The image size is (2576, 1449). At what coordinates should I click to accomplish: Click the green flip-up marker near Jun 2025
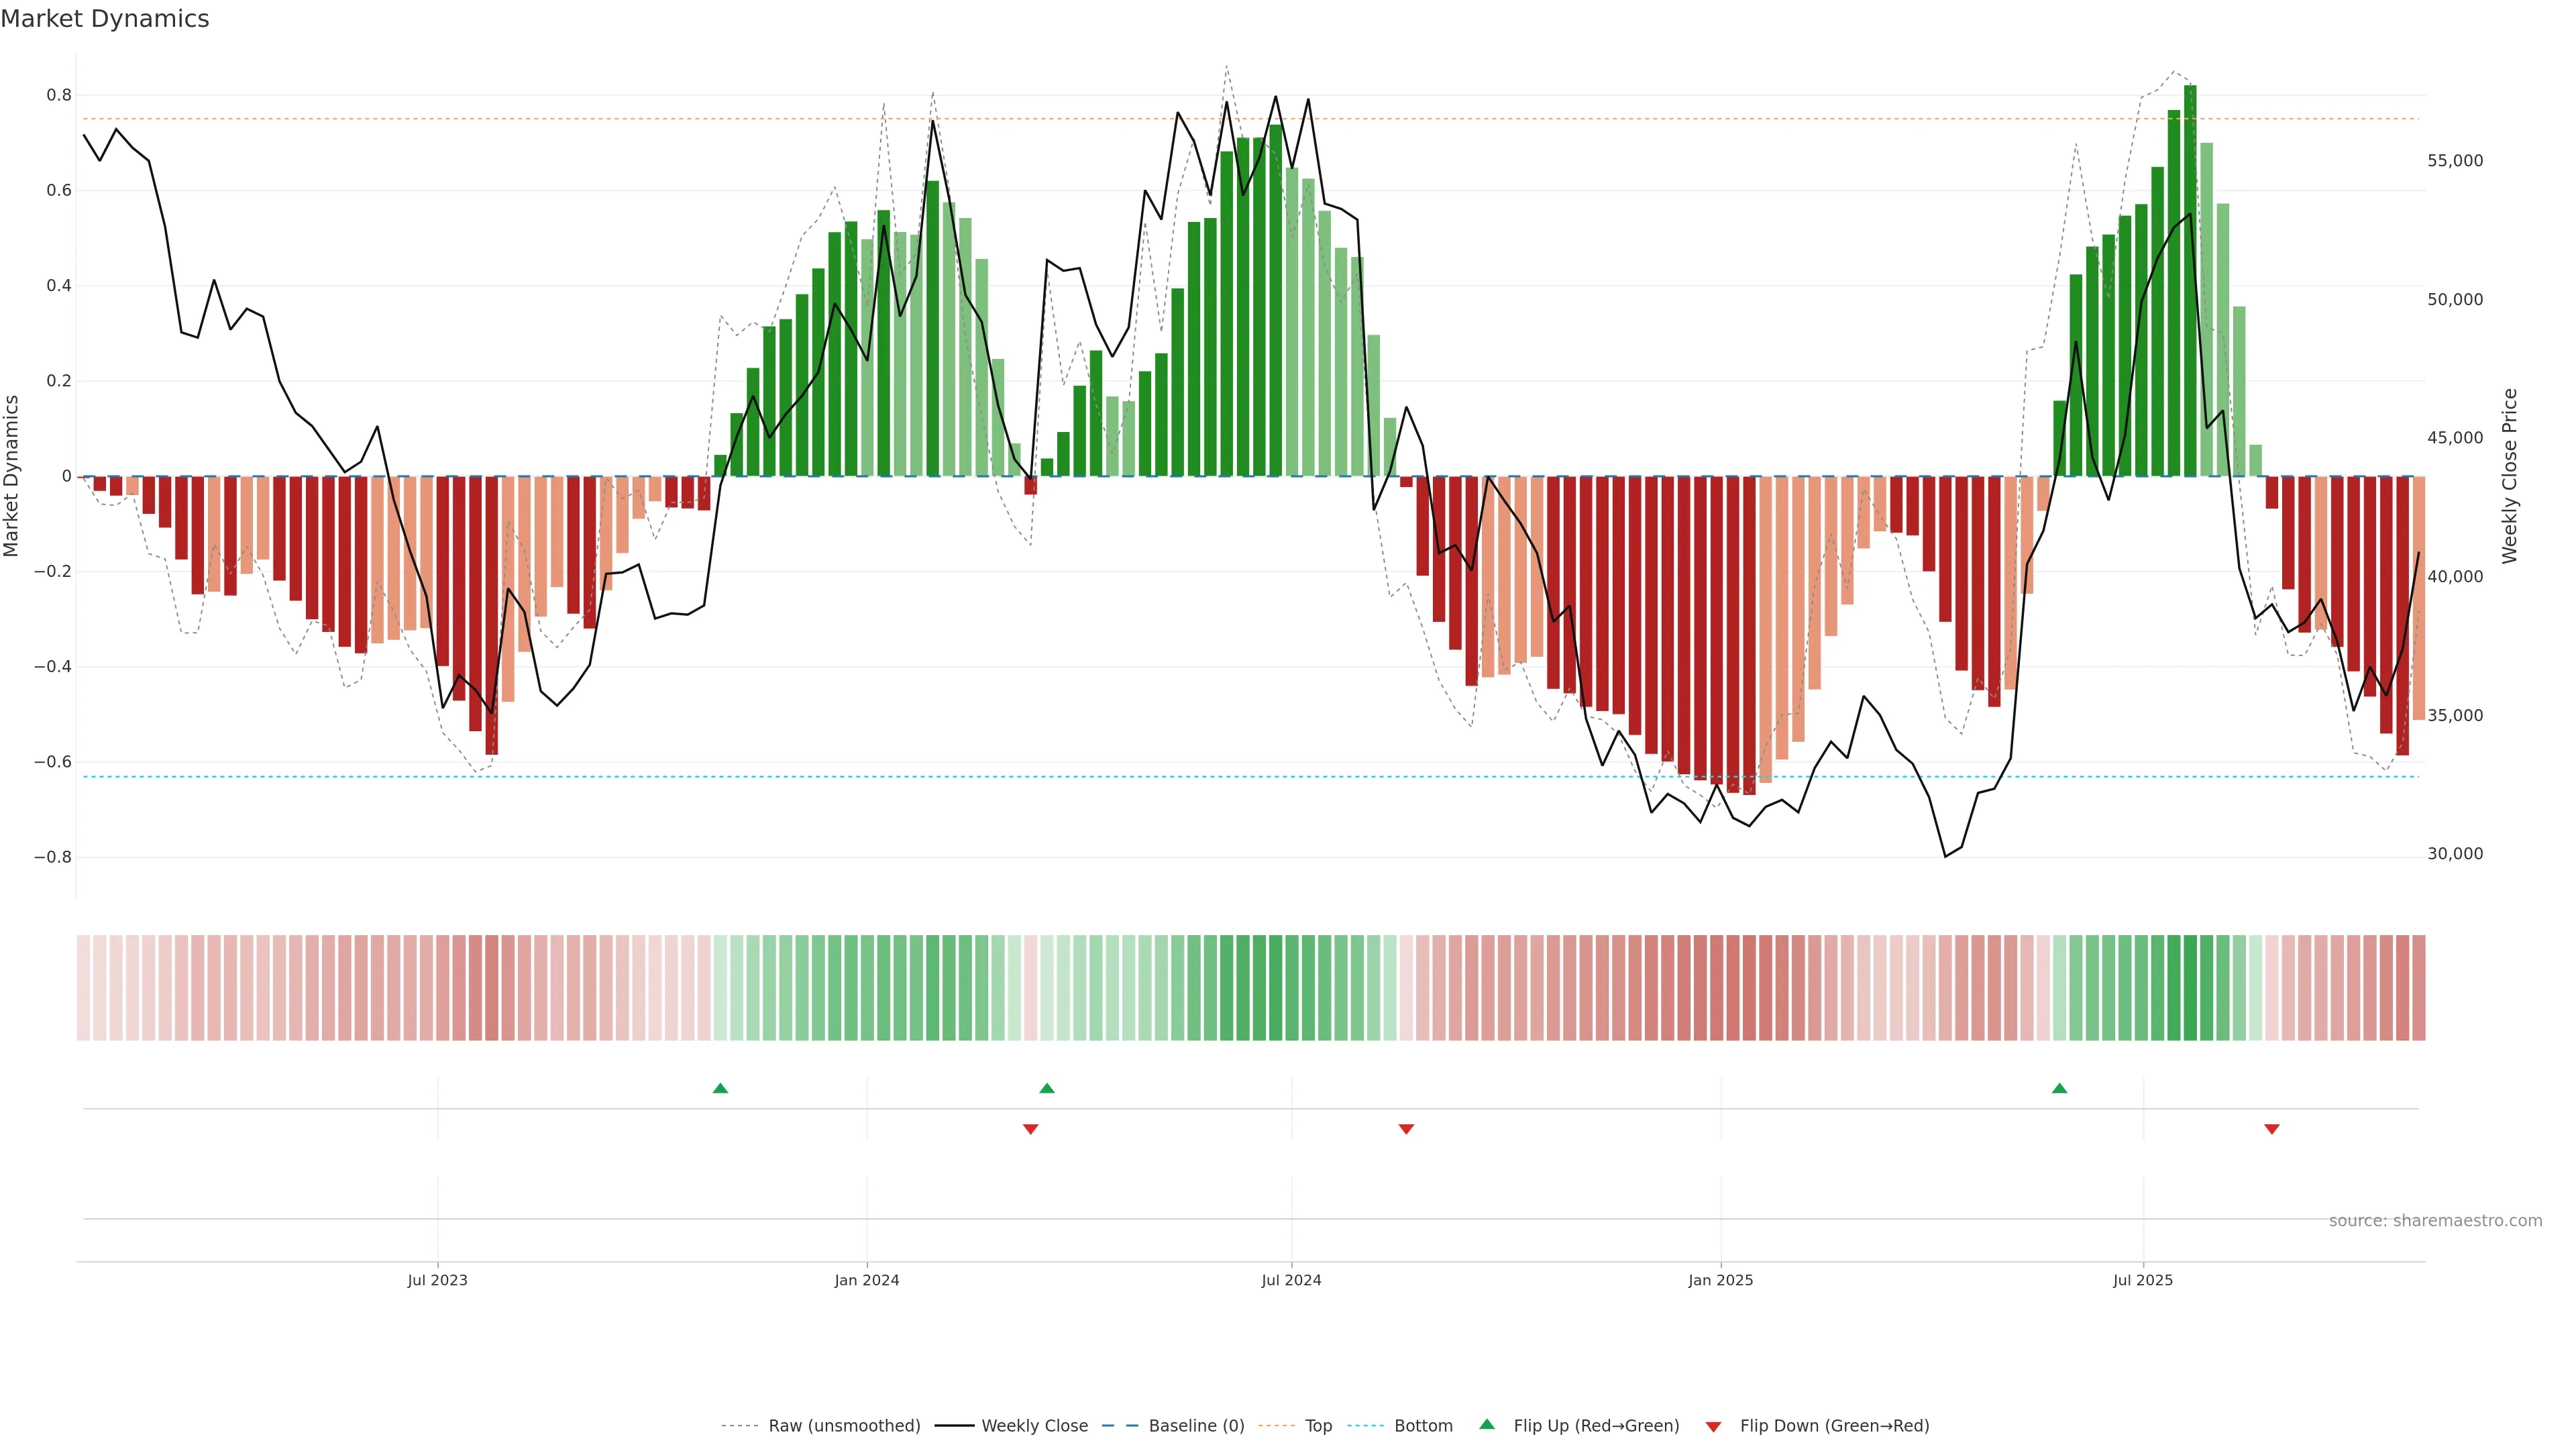2059,1088
